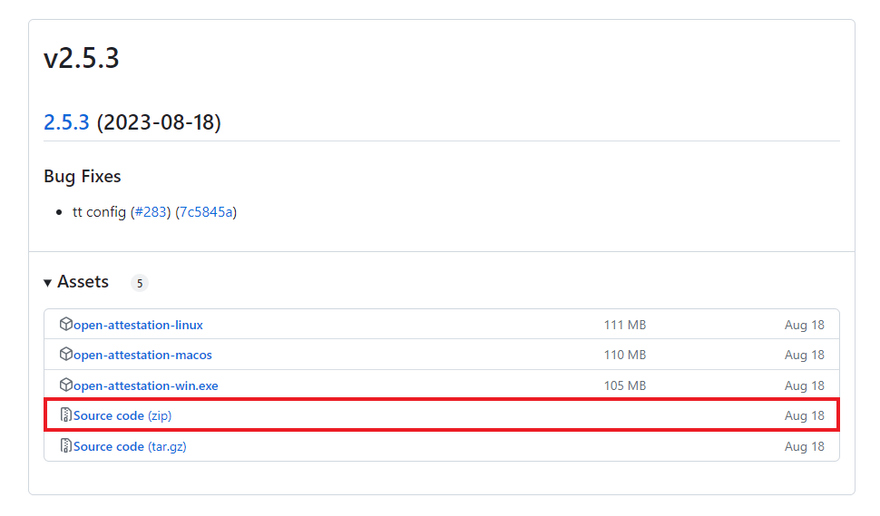Click the archive icon for Source code (tar.gz)
Image resolution: width=880 pixels, height=516 pixels.
coord(66,446)
